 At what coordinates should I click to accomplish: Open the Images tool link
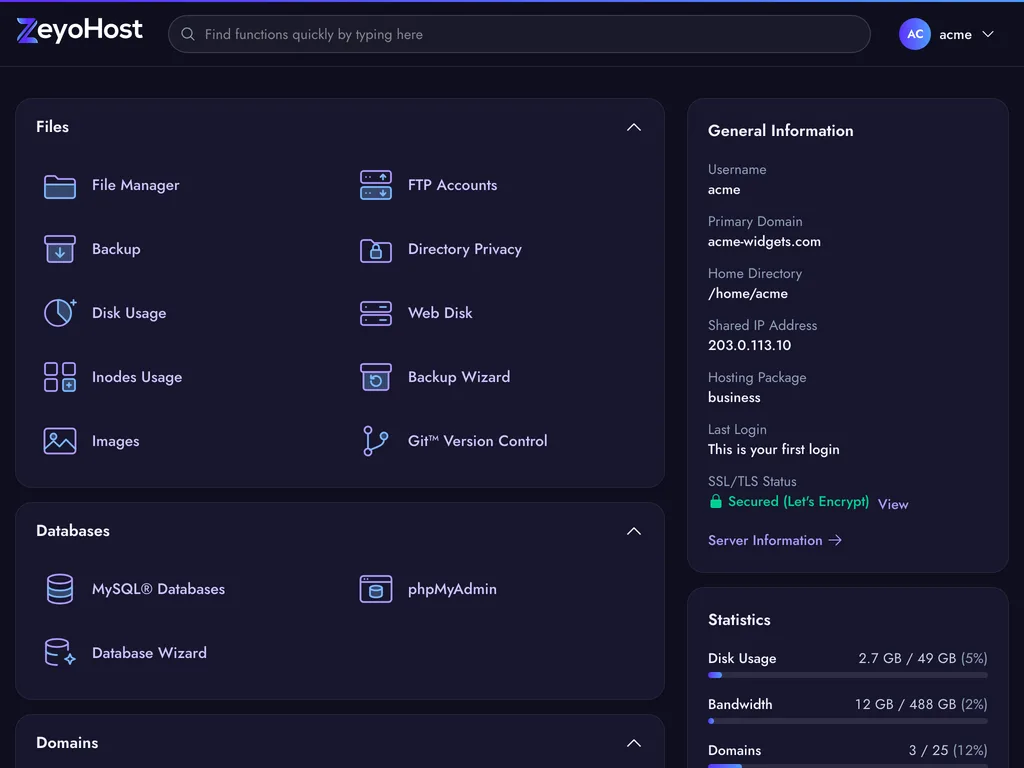[116, 441]
